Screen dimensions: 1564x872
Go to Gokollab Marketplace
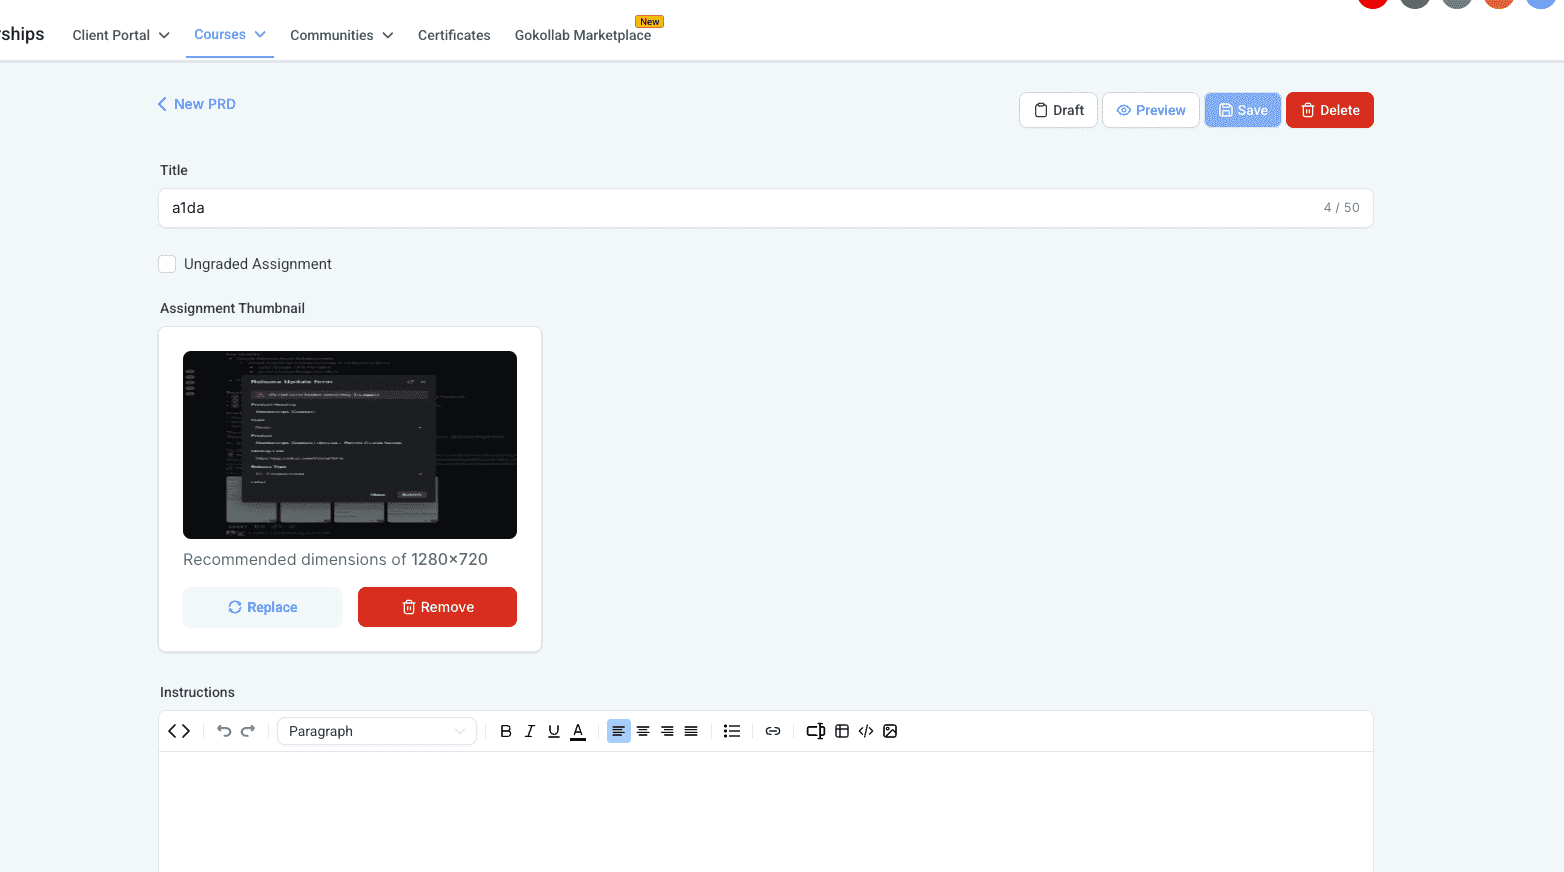coord(583,35)
